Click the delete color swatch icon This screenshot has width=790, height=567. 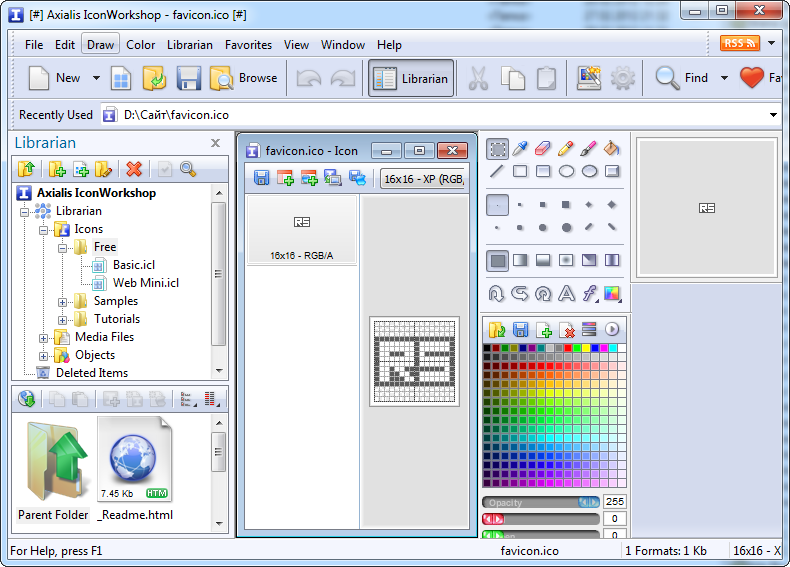[566, 330]
